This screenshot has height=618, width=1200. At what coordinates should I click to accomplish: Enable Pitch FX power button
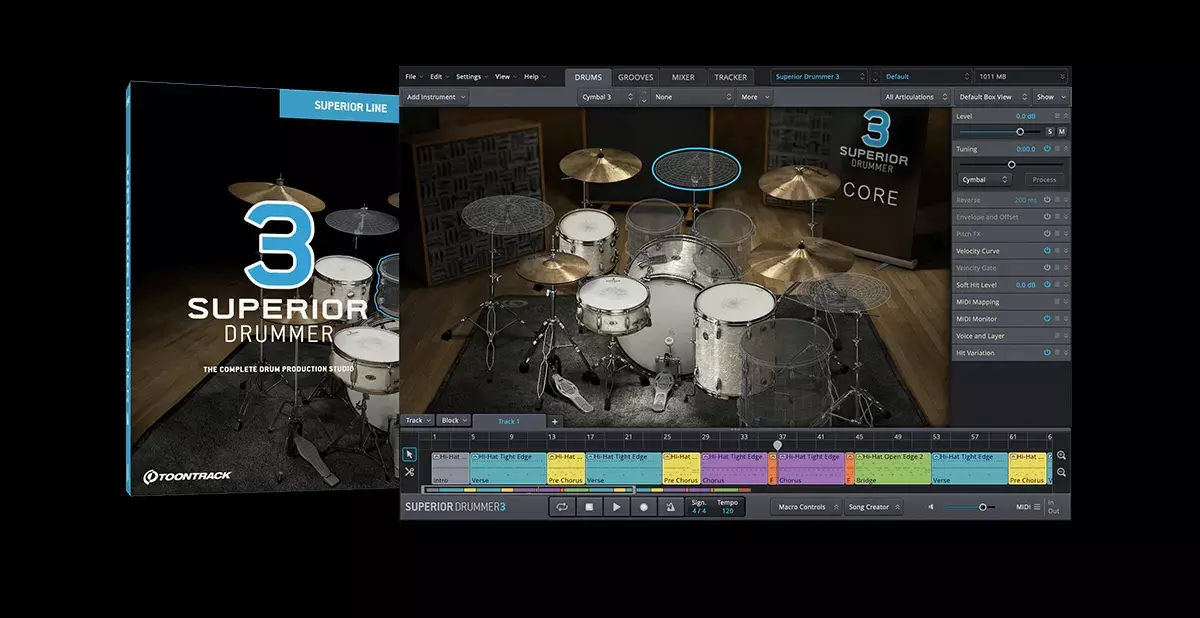click(1047, 234)
